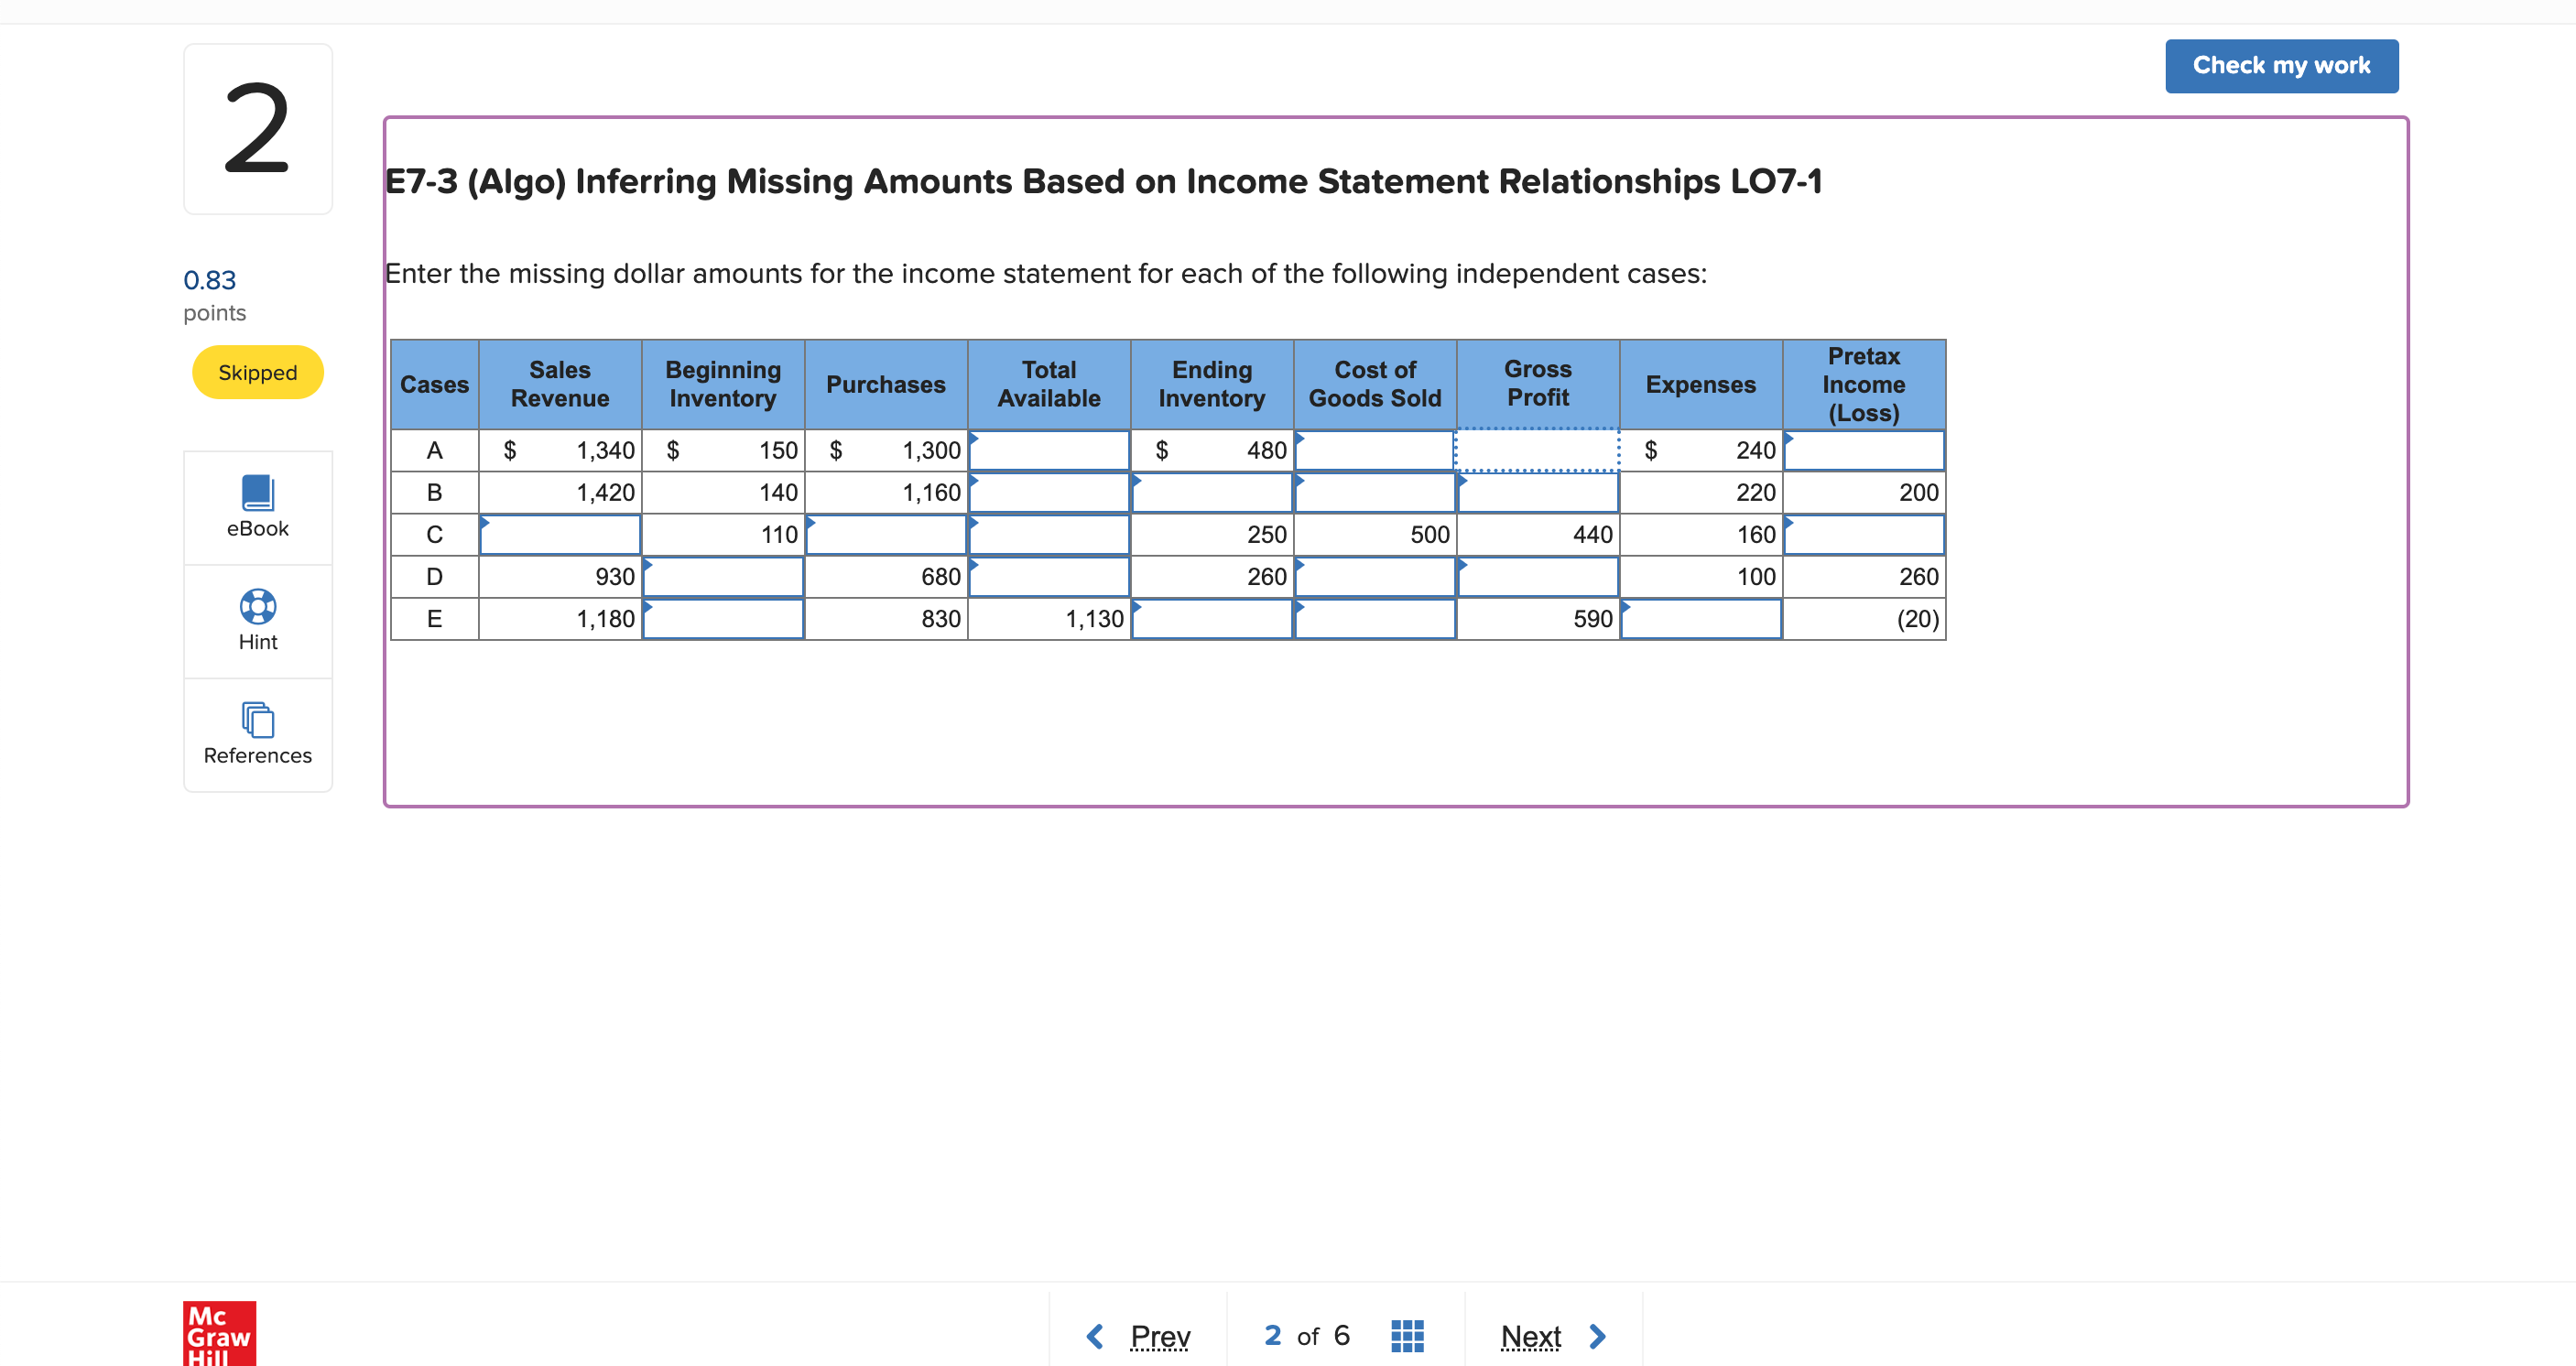Click the question navigation grid icon

[1407, 1334]
